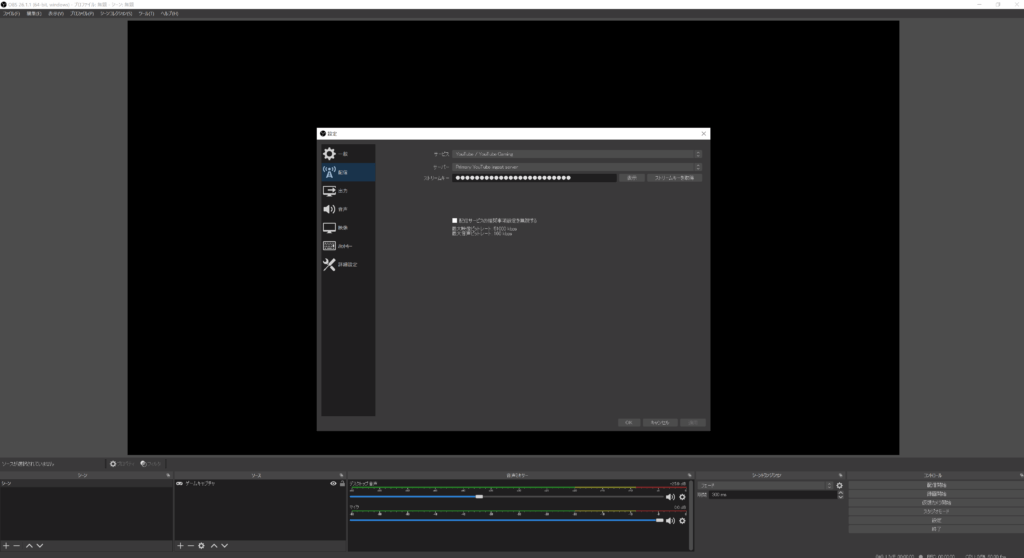Open the Fade transition type dropdown

pyautogui.click(x=765, y=485)
